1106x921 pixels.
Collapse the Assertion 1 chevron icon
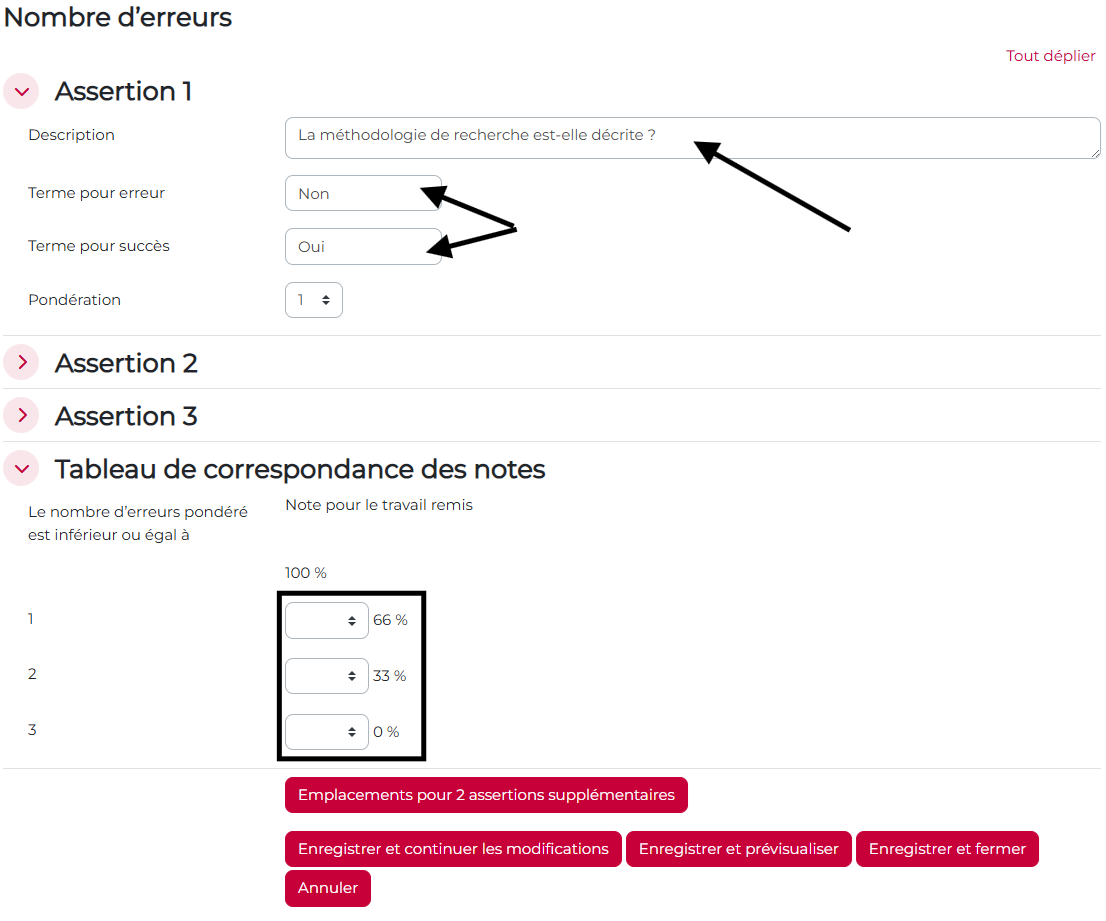(x=21, y=91)
